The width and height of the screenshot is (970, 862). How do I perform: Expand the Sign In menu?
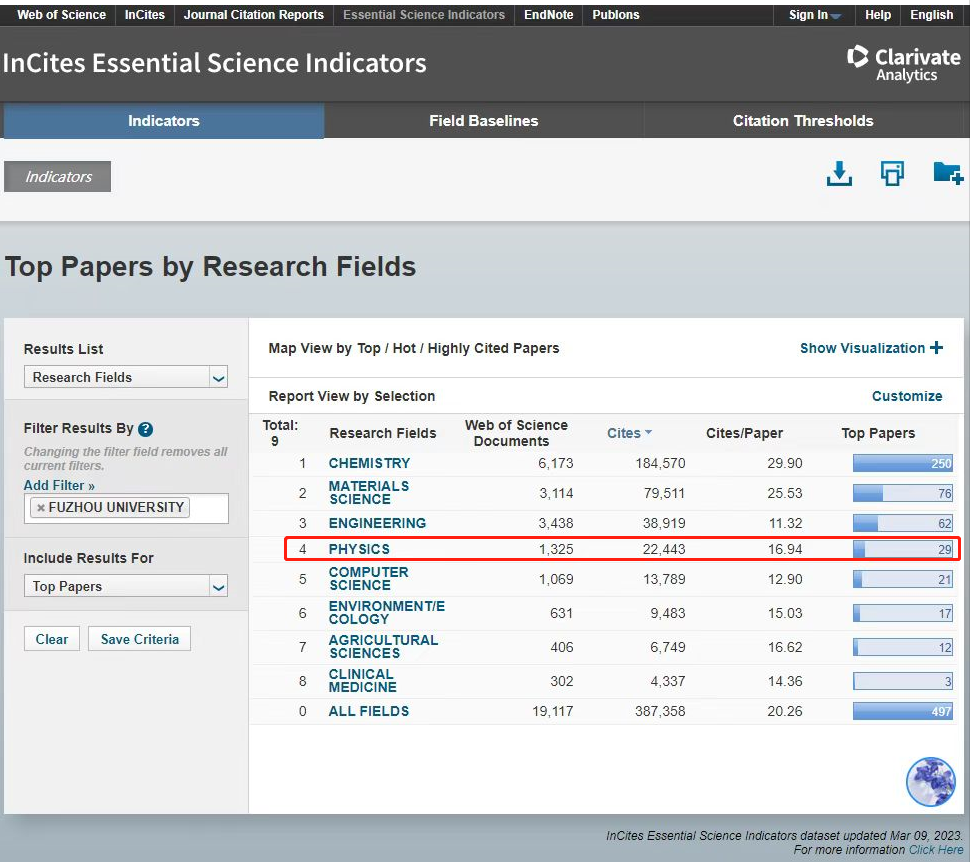(x=814, y=15)
